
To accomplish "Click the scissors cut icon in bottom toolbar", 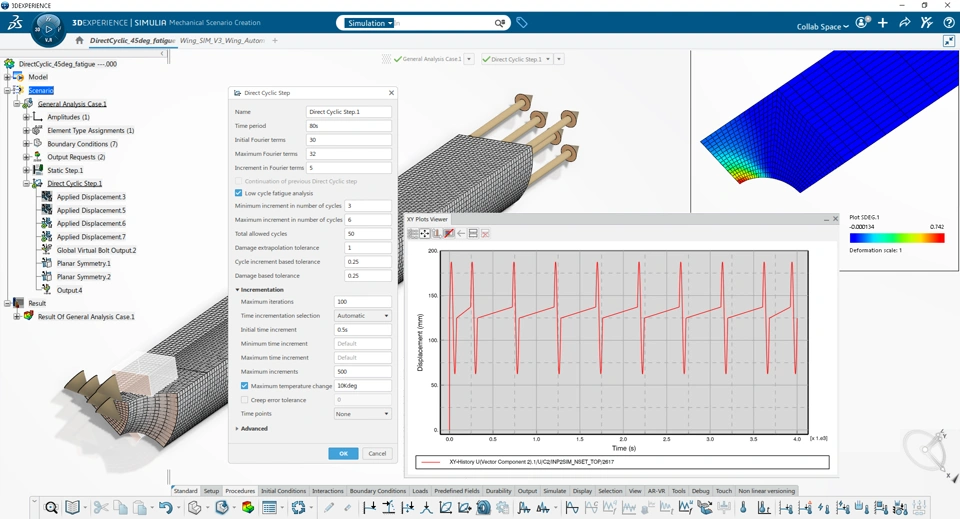I will pos(101,507).
